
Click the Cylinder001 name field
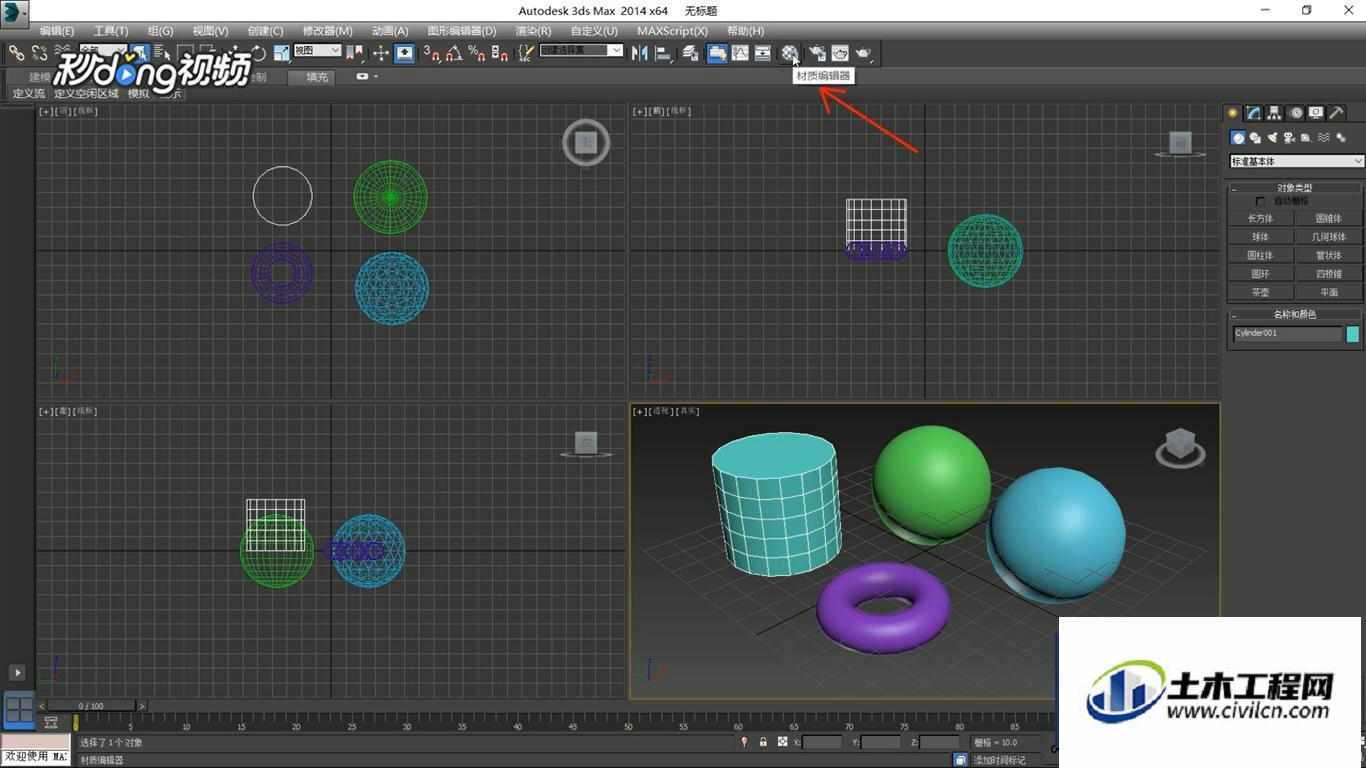(1287, 334)
